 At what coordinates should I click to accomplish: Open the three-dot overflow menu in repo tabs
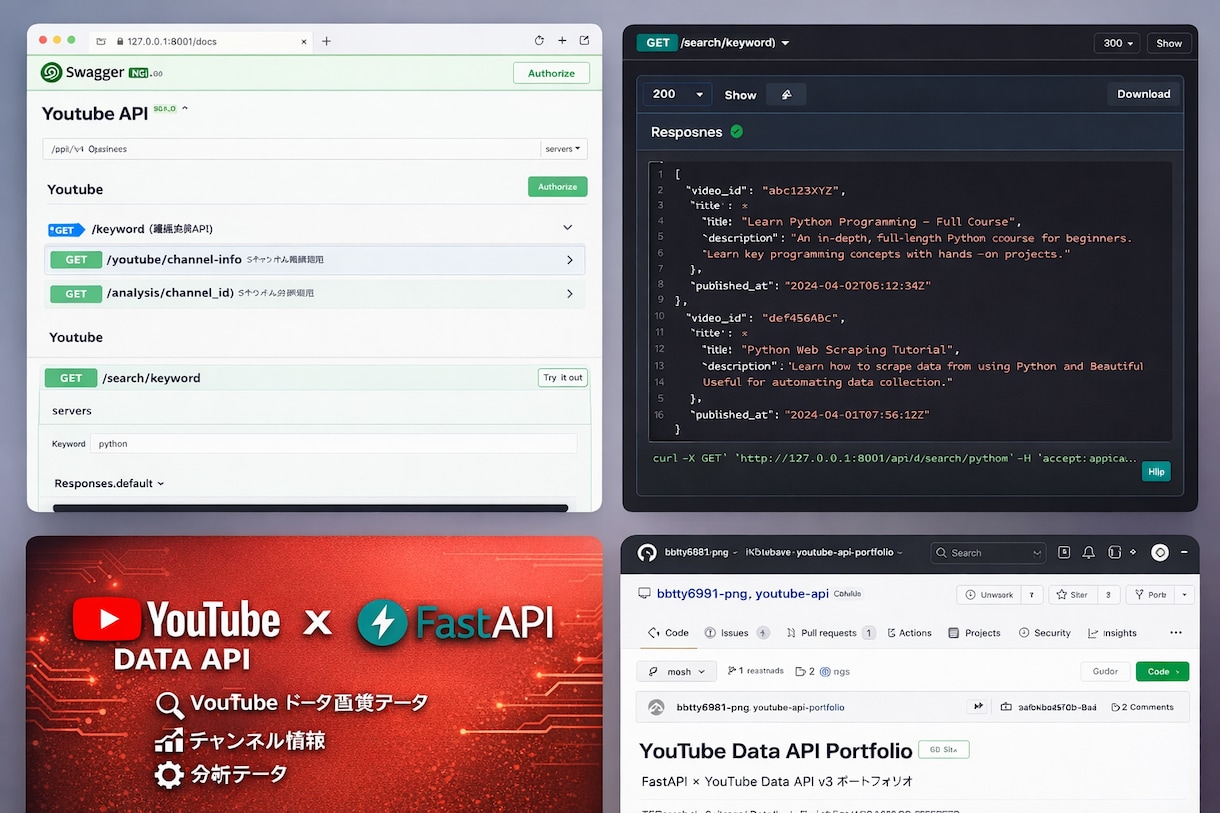(x=1175, y=633)
